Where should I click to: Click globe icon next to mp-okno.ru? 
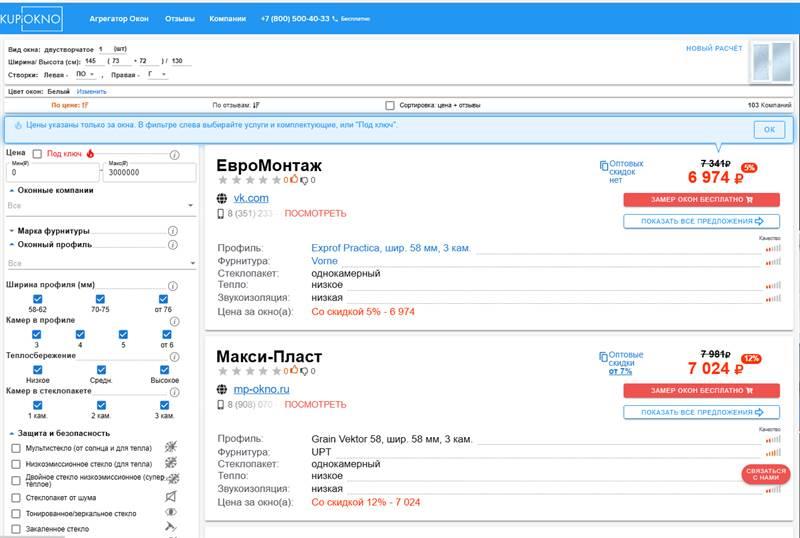[222, 389]
